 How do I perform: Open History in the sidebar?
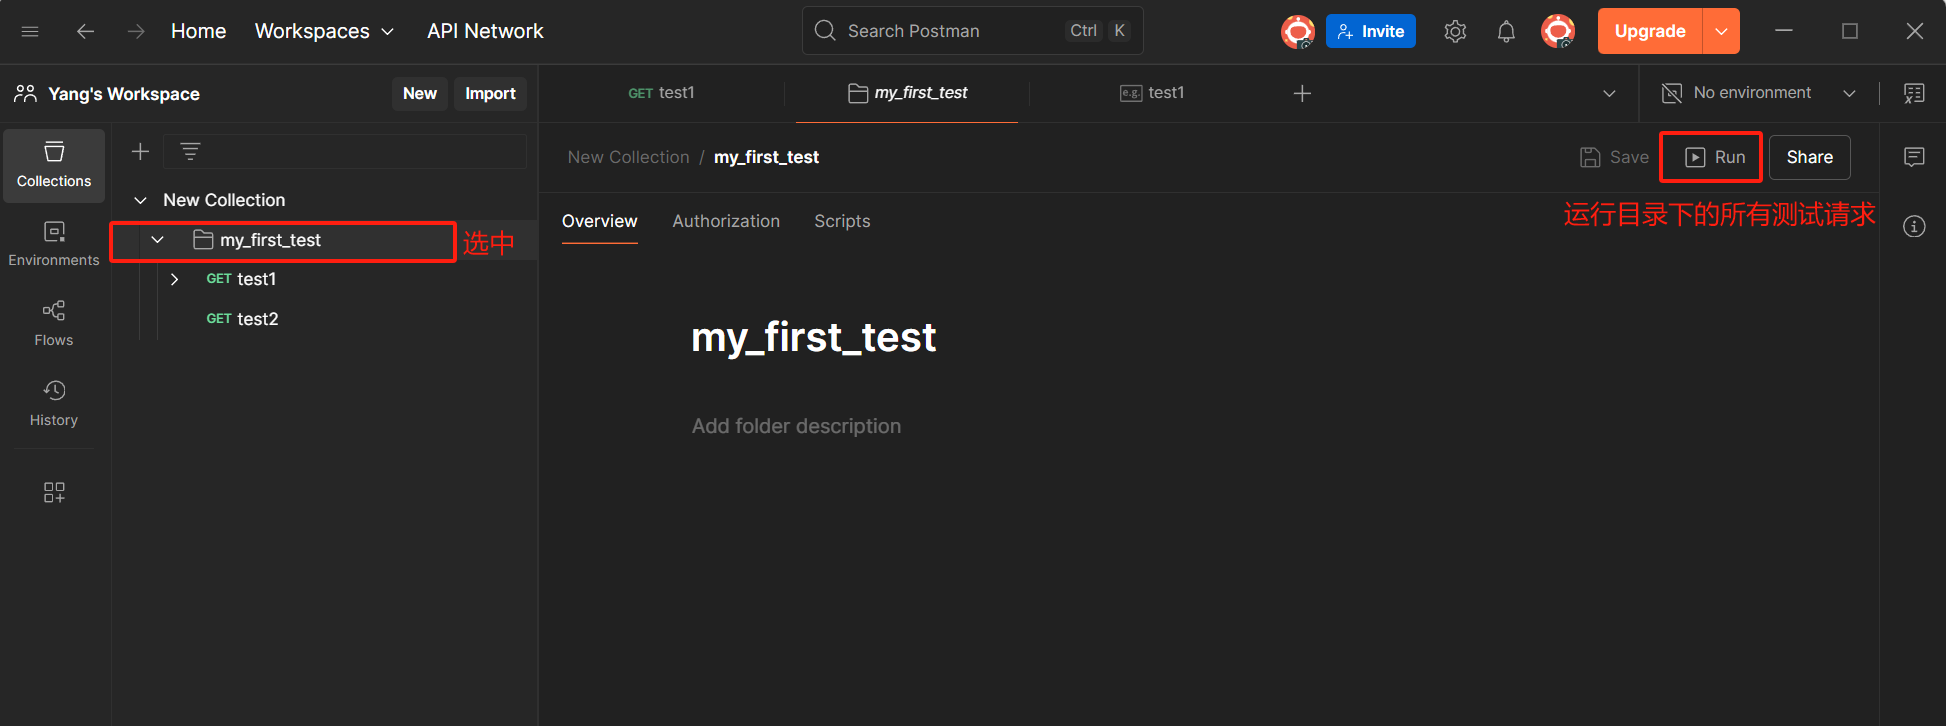54,404
